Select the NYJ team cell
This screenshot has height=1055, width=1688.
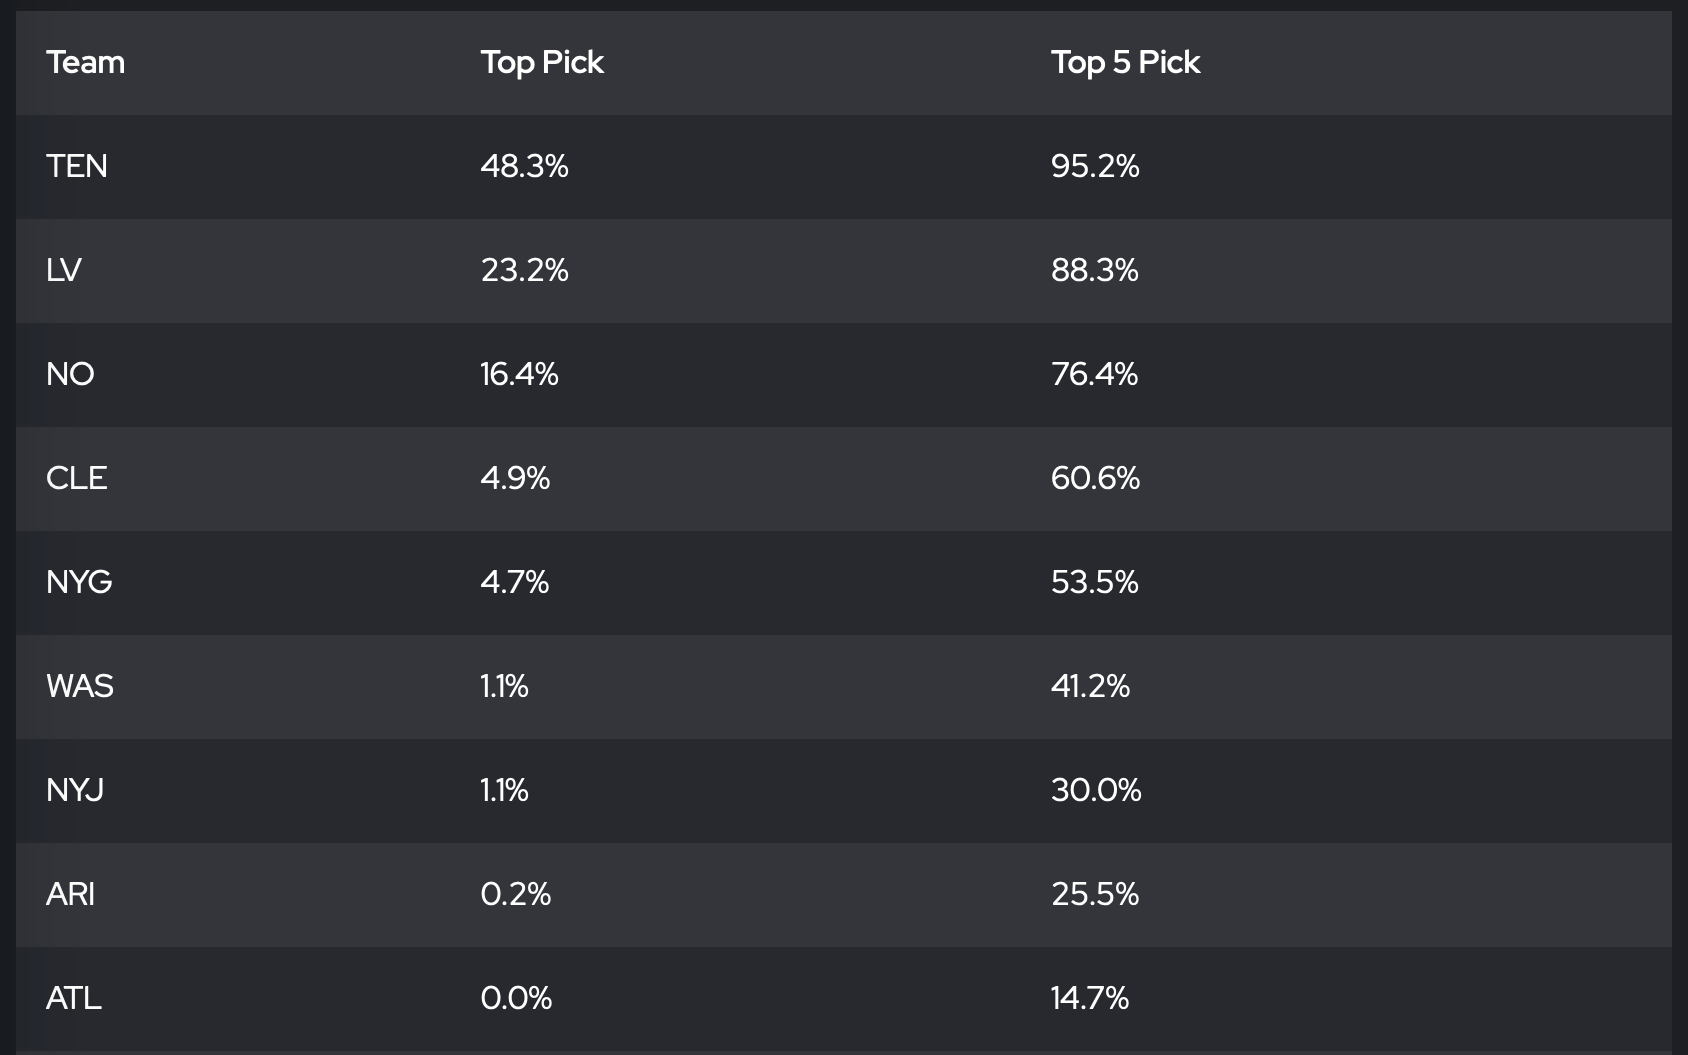[x=75, y=790]
